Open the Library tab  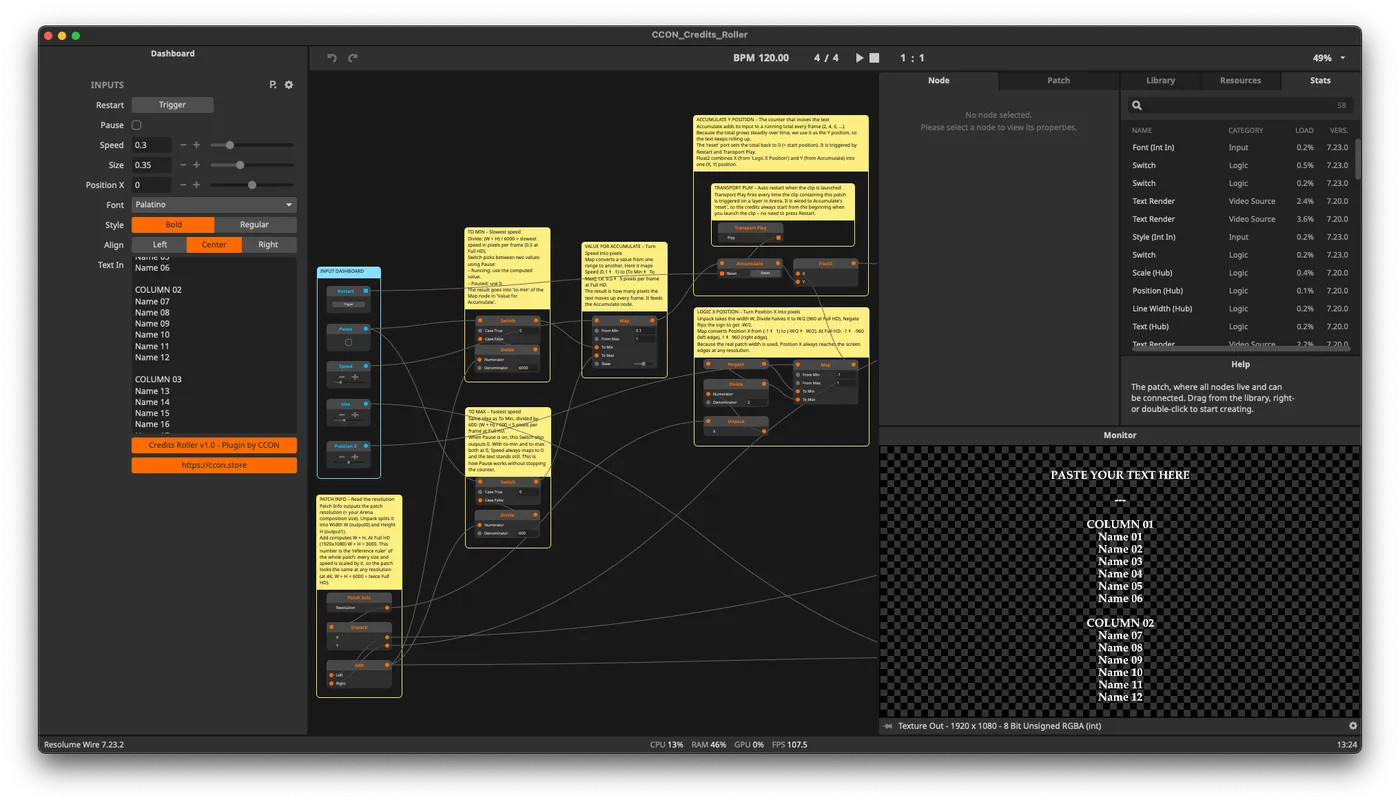[x=1160, y=80]
